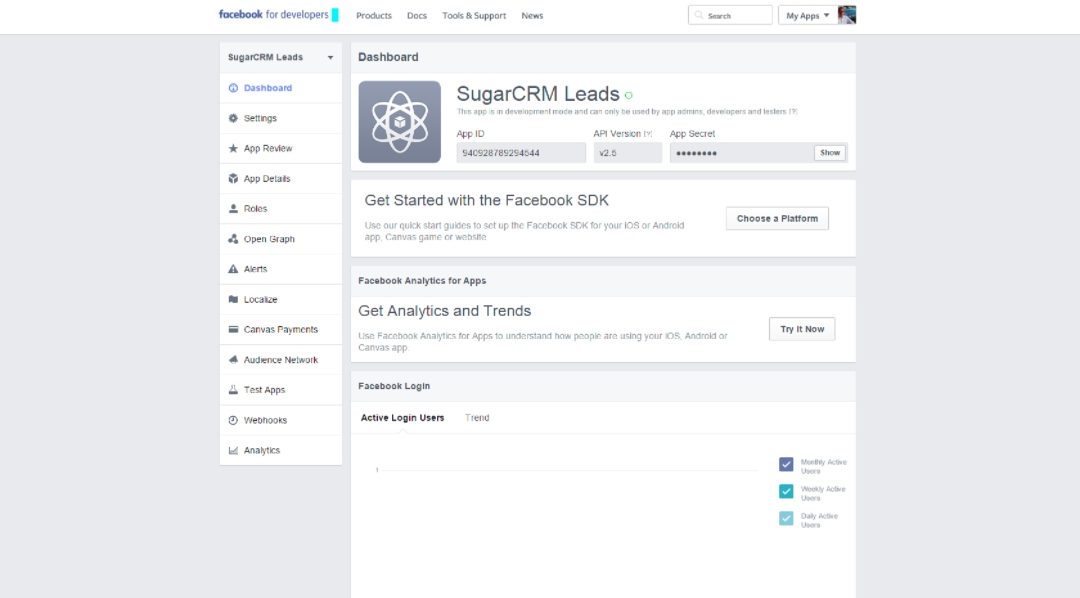Click the Facebook Analytics for Apps heading
1080x598 pixels.
422,281
